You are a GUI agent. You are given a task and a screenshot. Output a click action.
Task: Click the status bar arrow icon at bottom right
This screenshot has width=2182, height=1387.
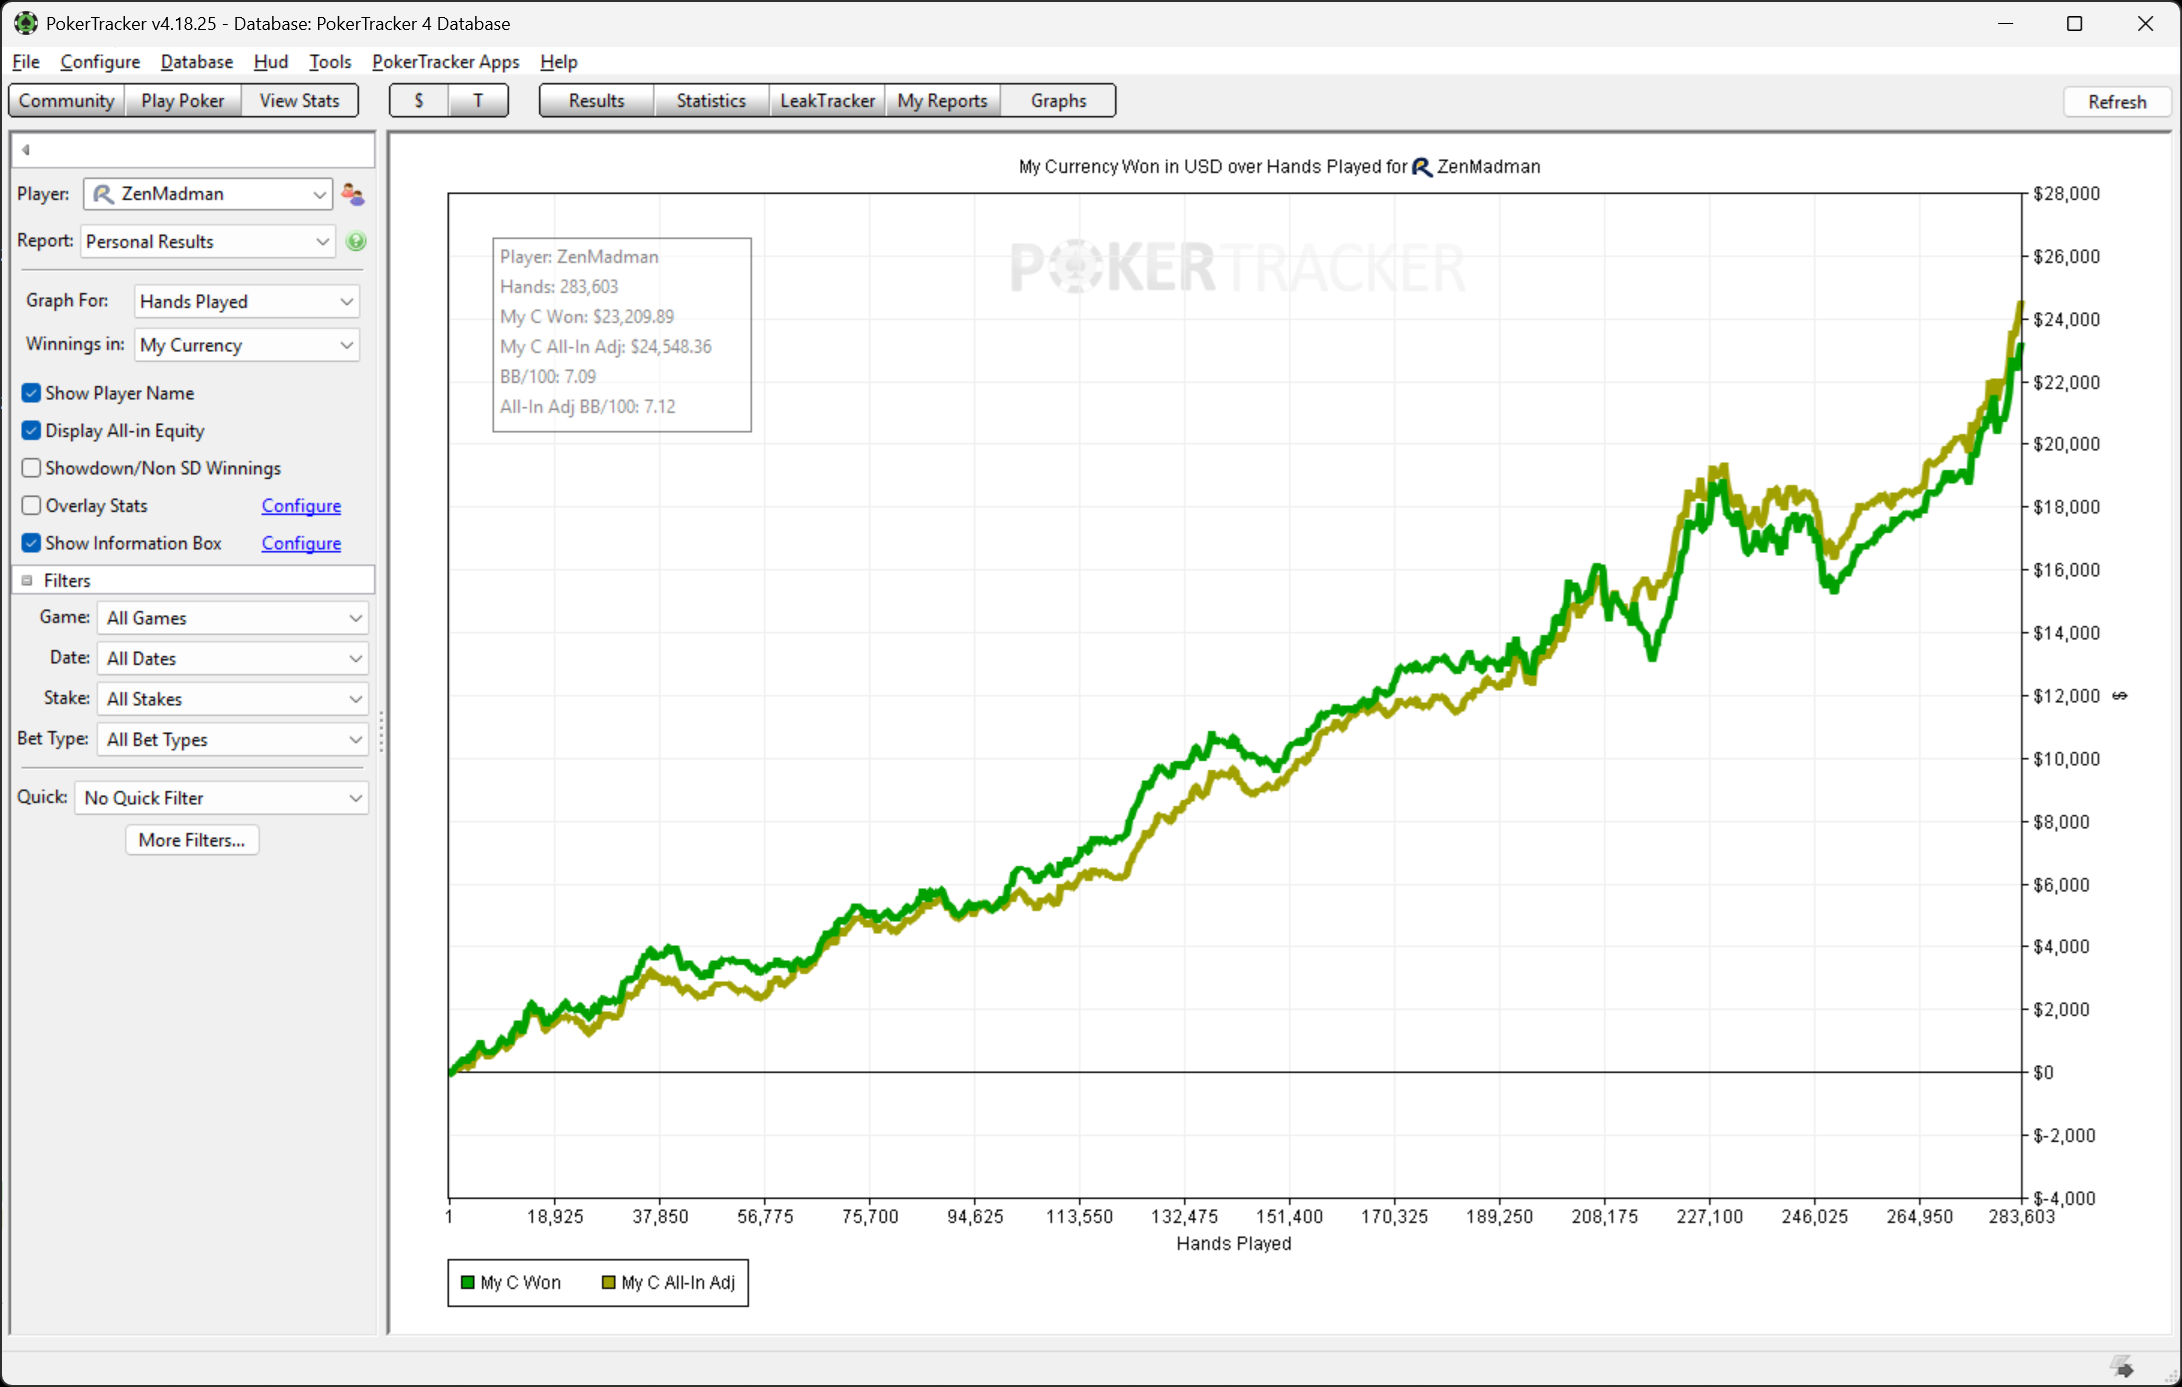[x=2123, y=1366]
